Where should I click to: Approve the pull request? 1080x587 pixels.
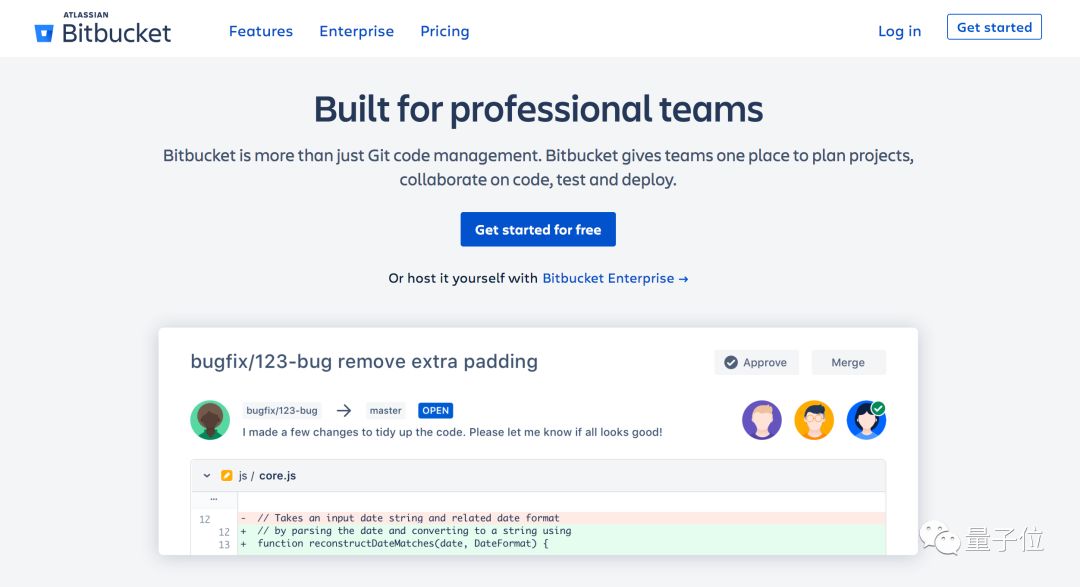point(756,362)
